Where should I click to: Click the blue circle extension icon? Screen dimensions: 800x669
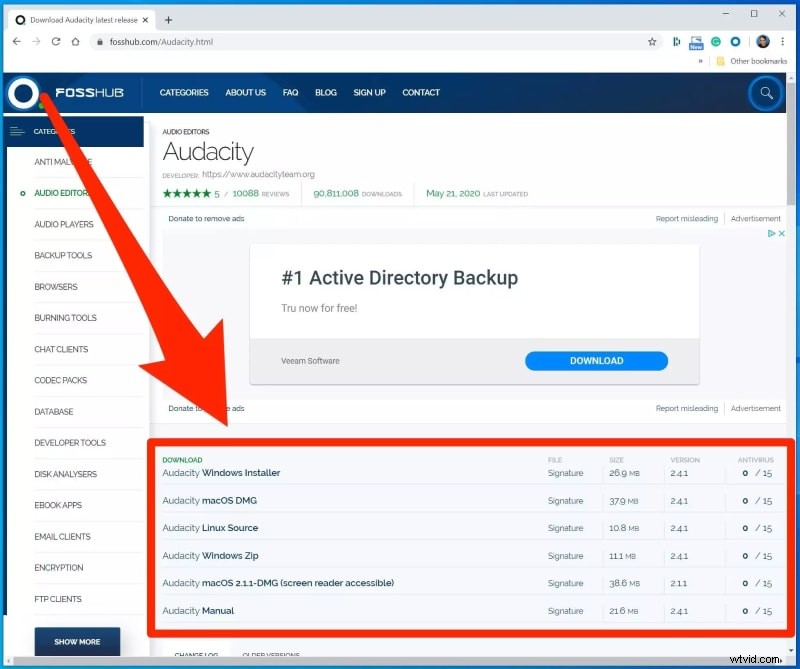tap(736, 42)
